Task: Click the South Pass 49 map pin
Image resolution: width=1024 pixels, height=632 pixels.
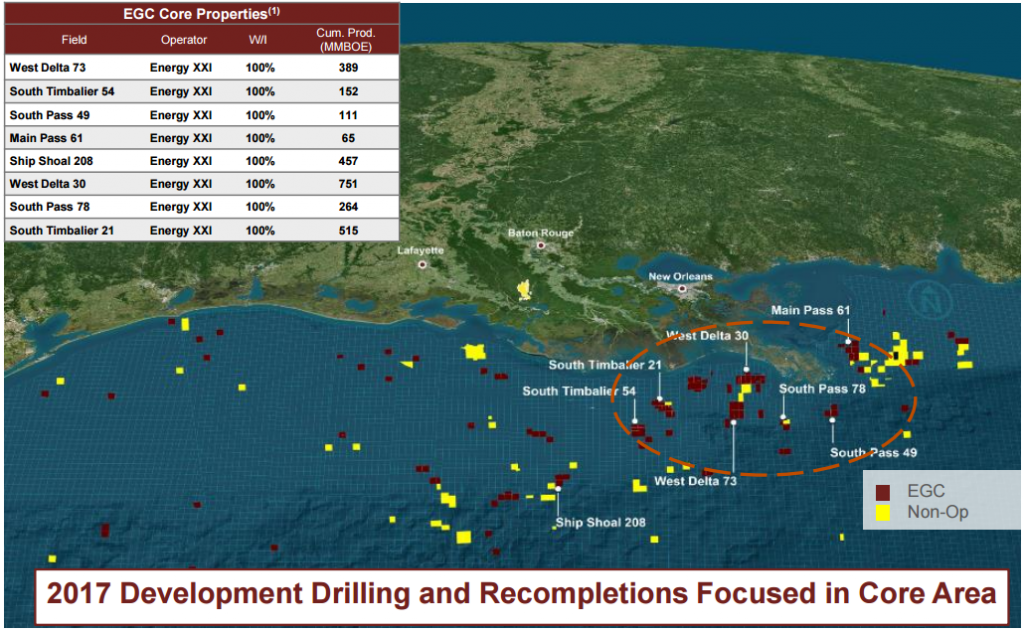Action: [832, 420]
